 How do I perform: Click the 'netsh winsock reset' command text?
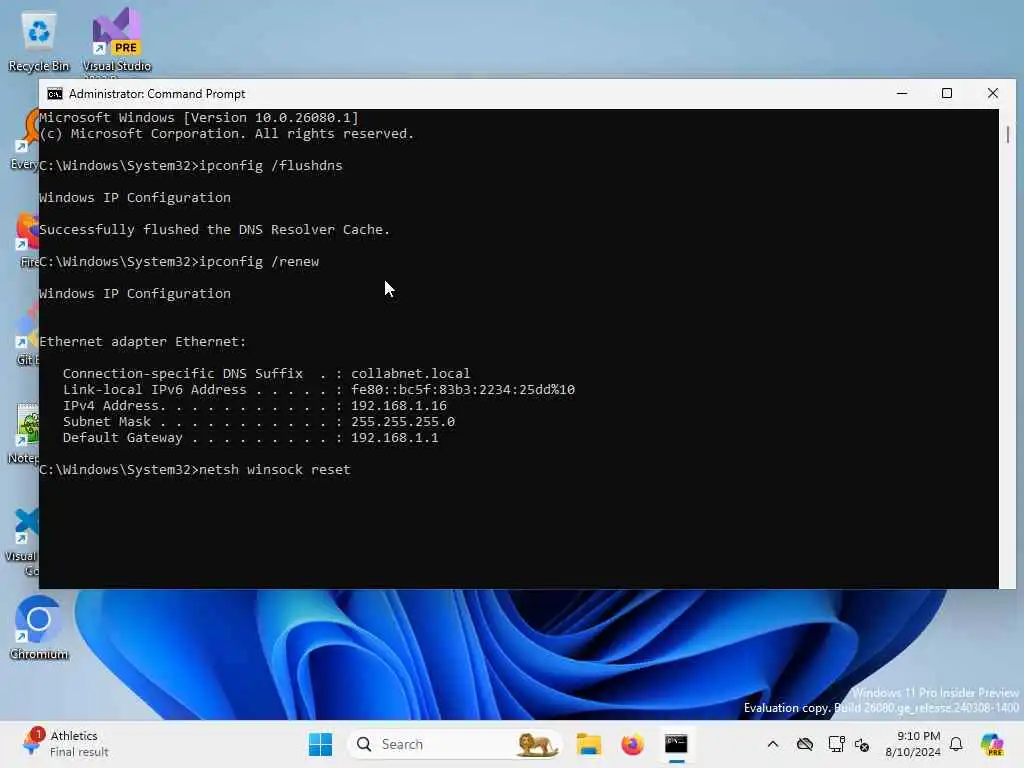pyautogui.click(x=275, y=470)
